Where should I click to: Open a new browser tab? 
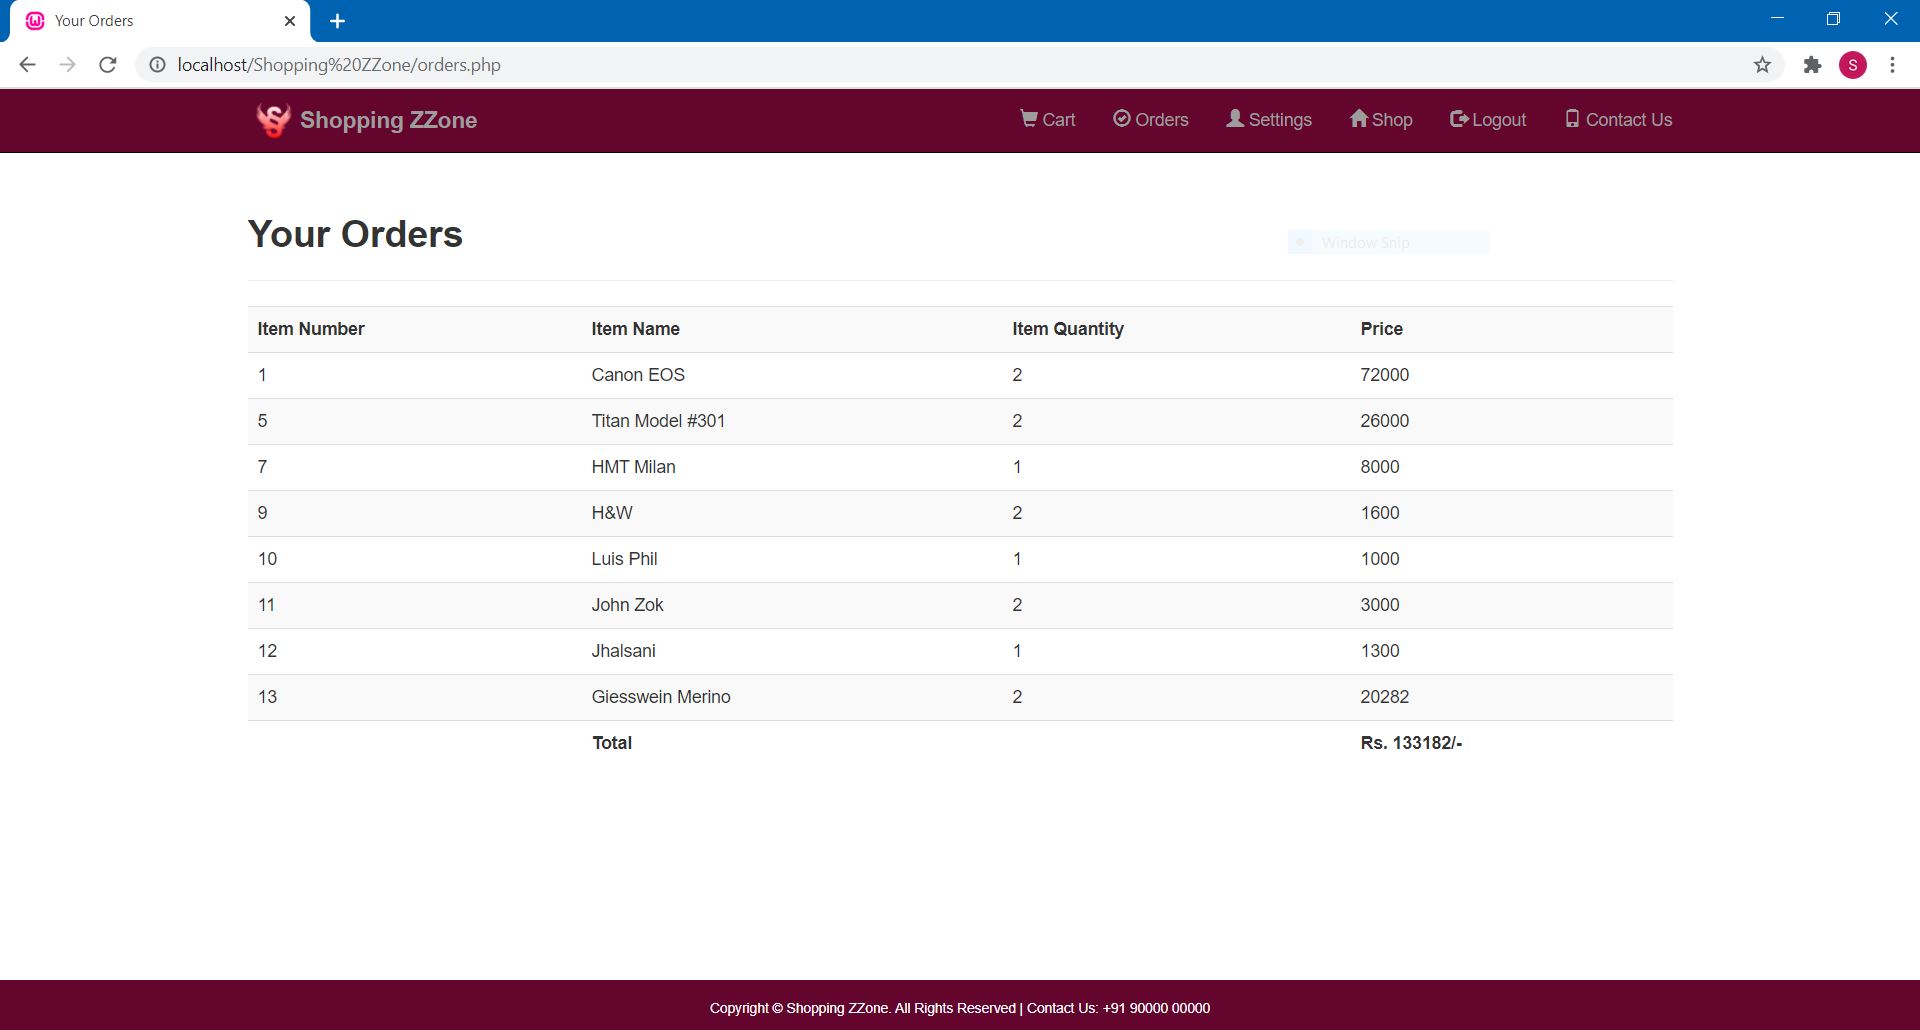[x=337, y=20]
